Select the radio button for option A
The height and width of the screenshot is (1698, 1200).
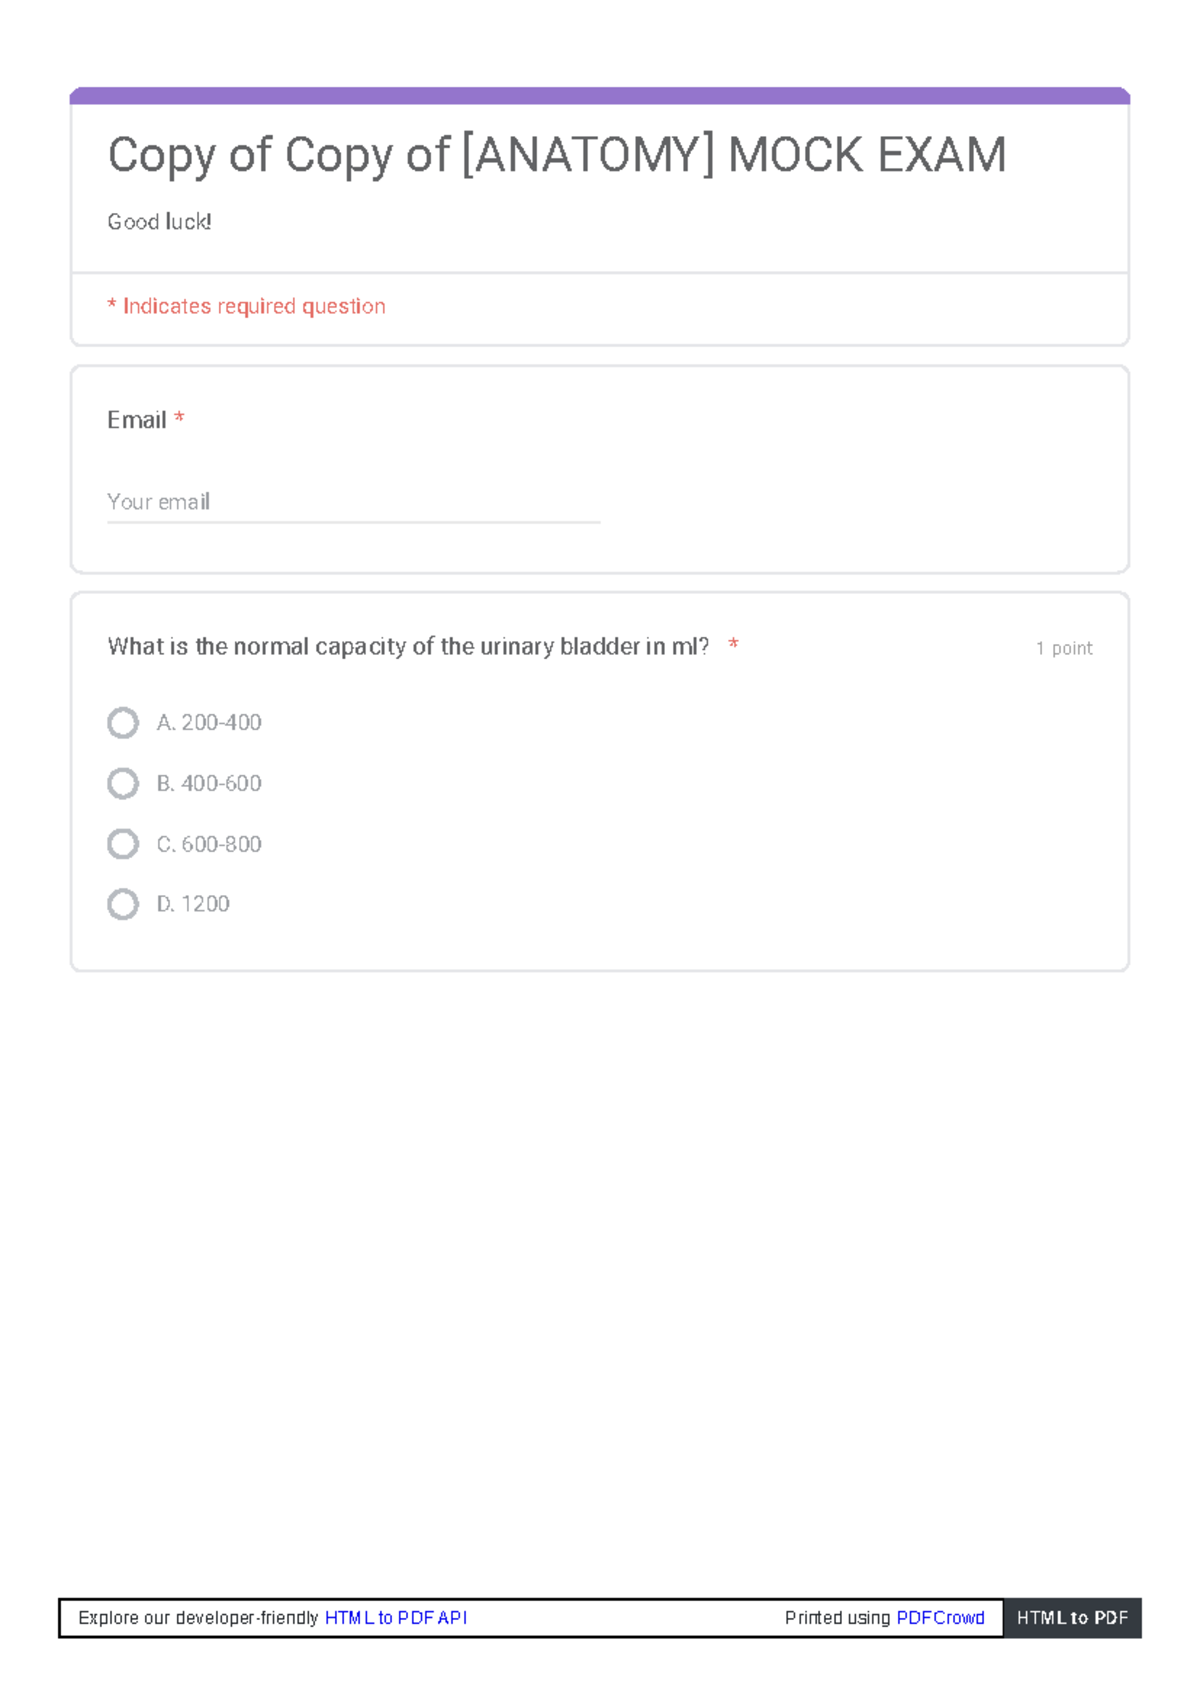point(123,722)
